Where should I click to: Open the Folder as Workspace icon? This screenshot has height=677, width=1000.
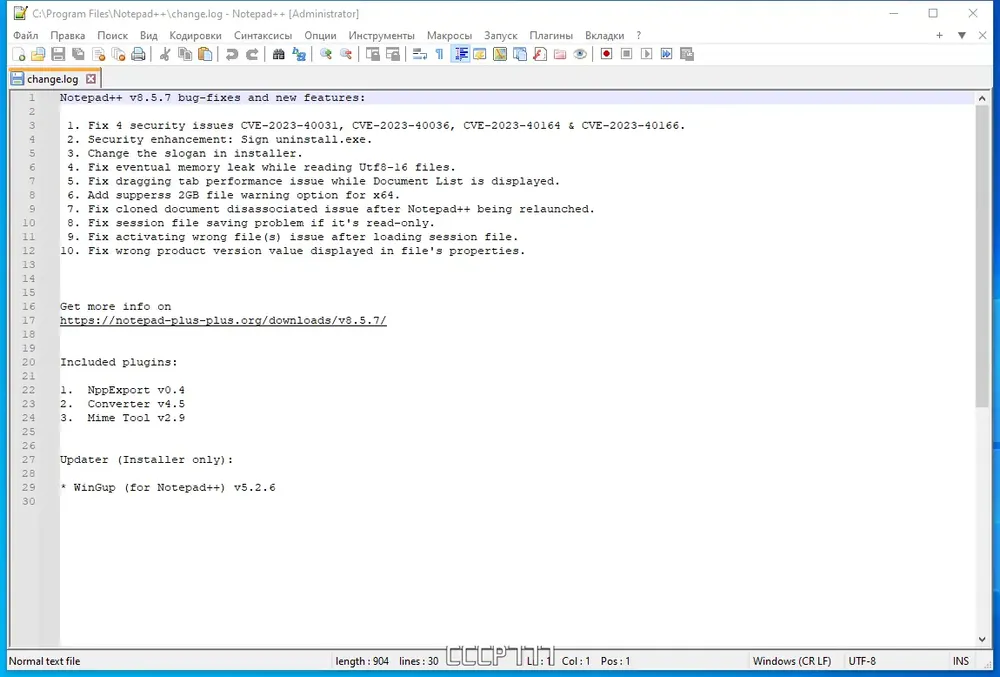[560, 54]
